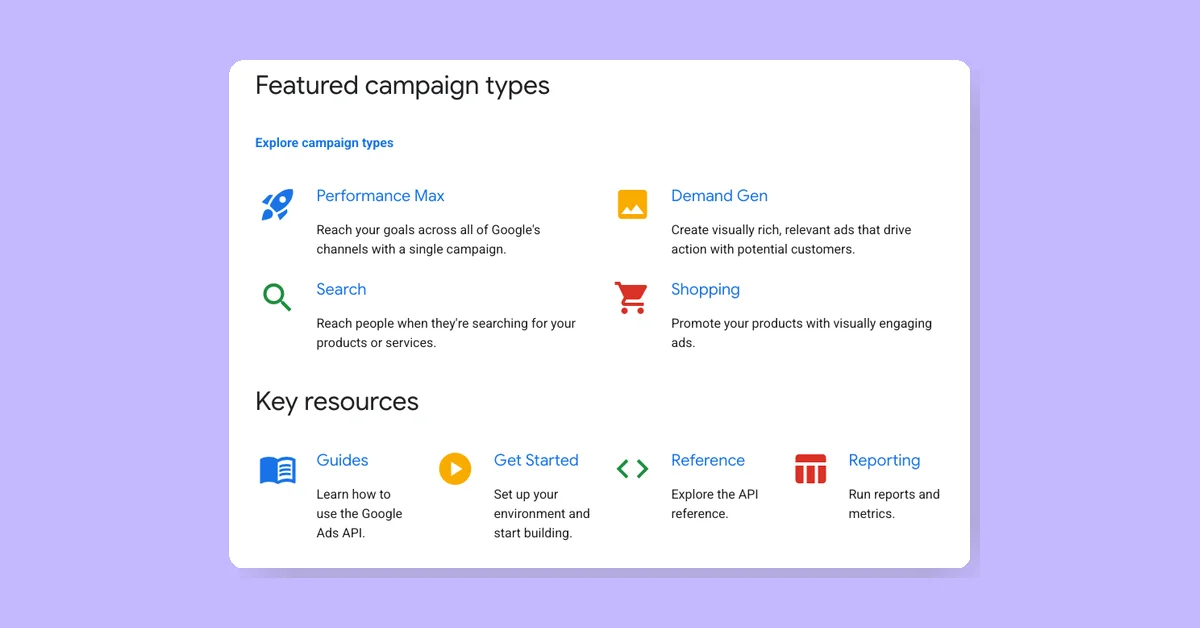Viewport: 1200px width, 628px height.
Task: Click the Search magnifying glass icon
Action: (x=277, y=297)
